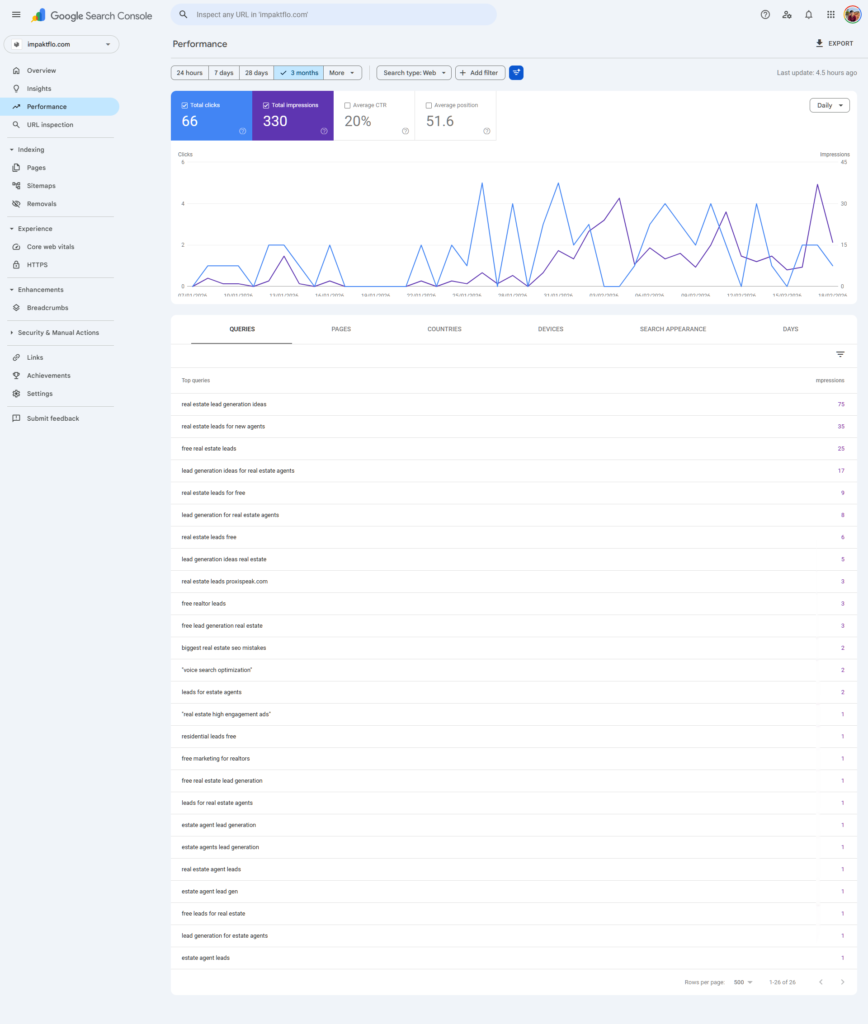Select URL inspection from the sidebar

click(x=52, y=124)
